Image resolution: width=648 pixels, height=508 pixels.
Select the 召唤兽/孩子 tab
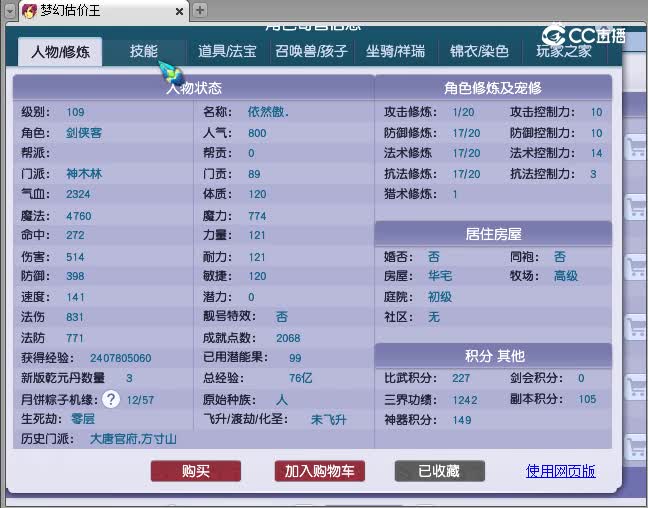(312, 51)
